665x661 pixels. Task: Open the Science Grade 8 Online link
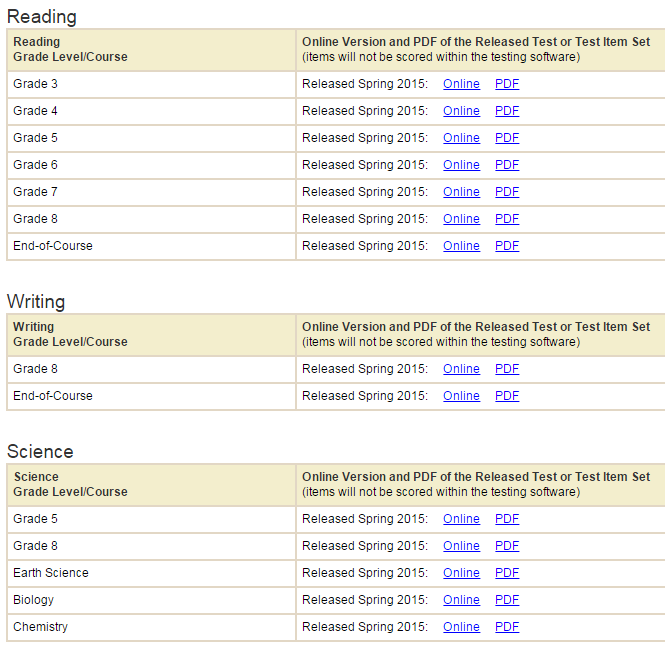pyautogui.click(x=461, y=546)
